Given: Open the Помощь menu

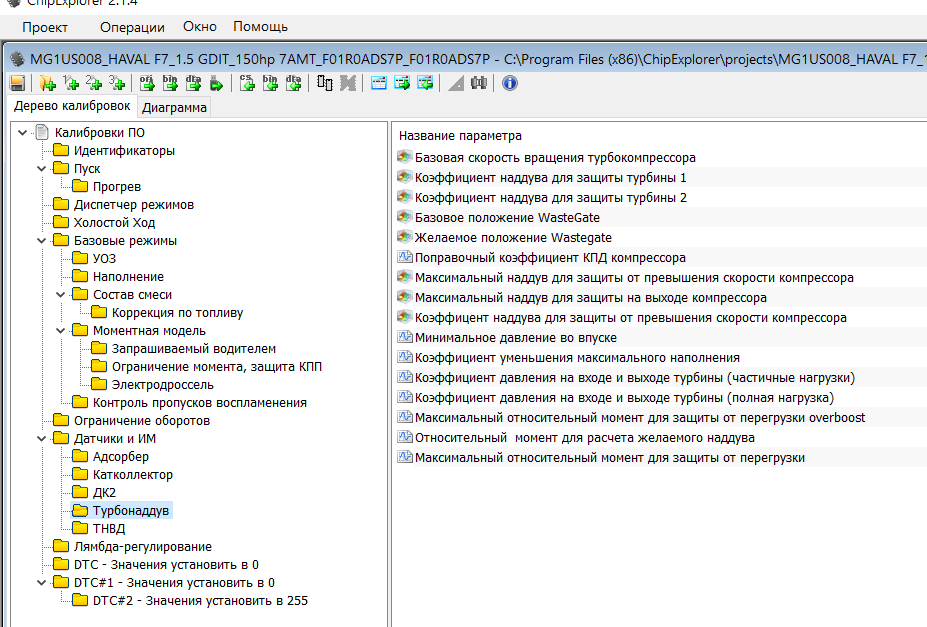Looking at the screenshot, I should pyautogui.click(x=260, y=27).
